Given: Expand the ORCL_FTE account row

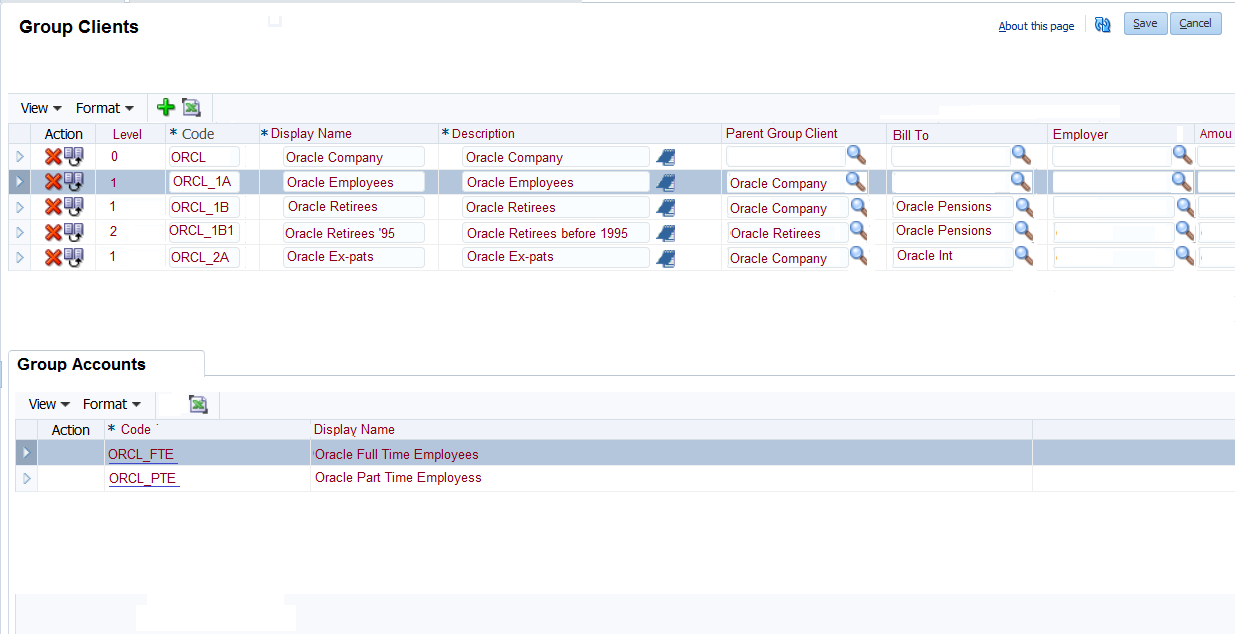Looking at the screenshot, I should tap(27, 453).
